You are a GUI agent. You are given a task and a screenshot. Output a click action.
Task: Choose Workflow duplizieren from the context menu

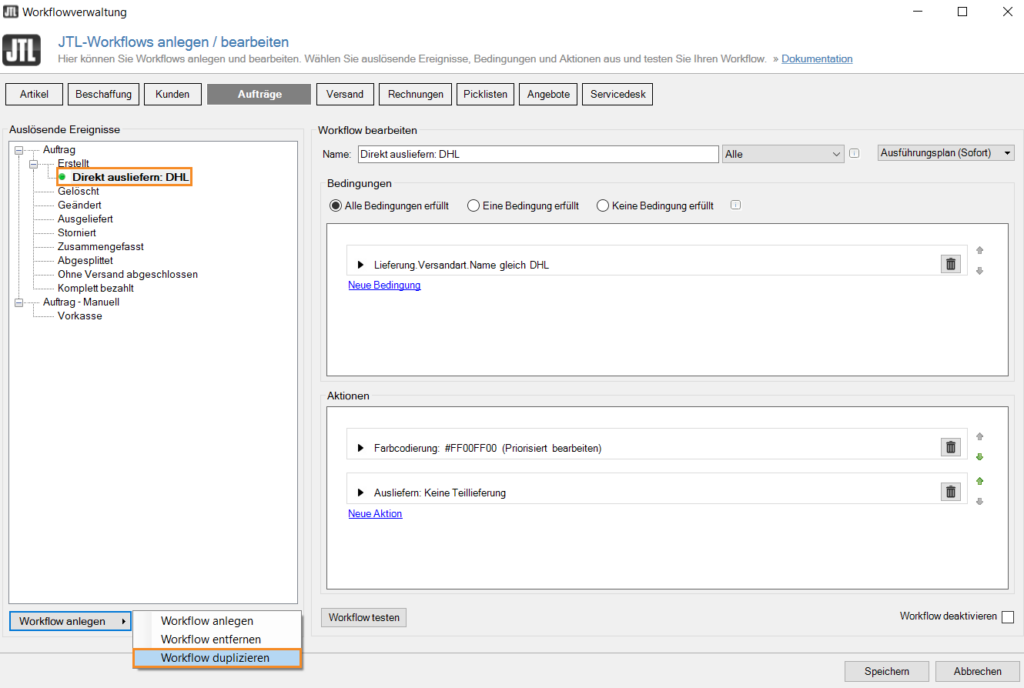[217, 658]
